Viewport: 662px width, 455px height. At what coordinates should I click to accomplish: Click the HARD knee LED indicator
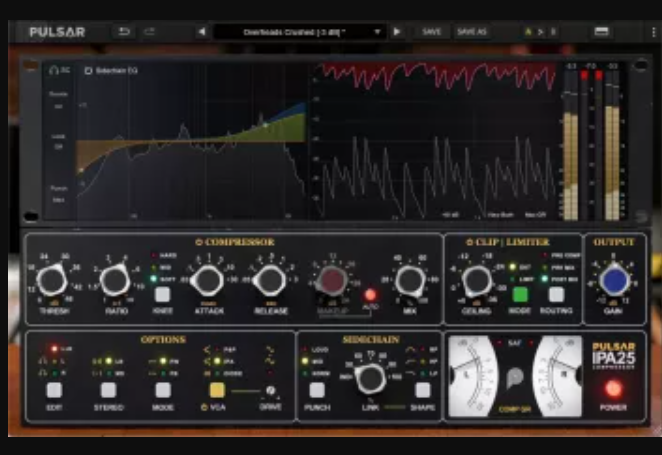point(154,255)
